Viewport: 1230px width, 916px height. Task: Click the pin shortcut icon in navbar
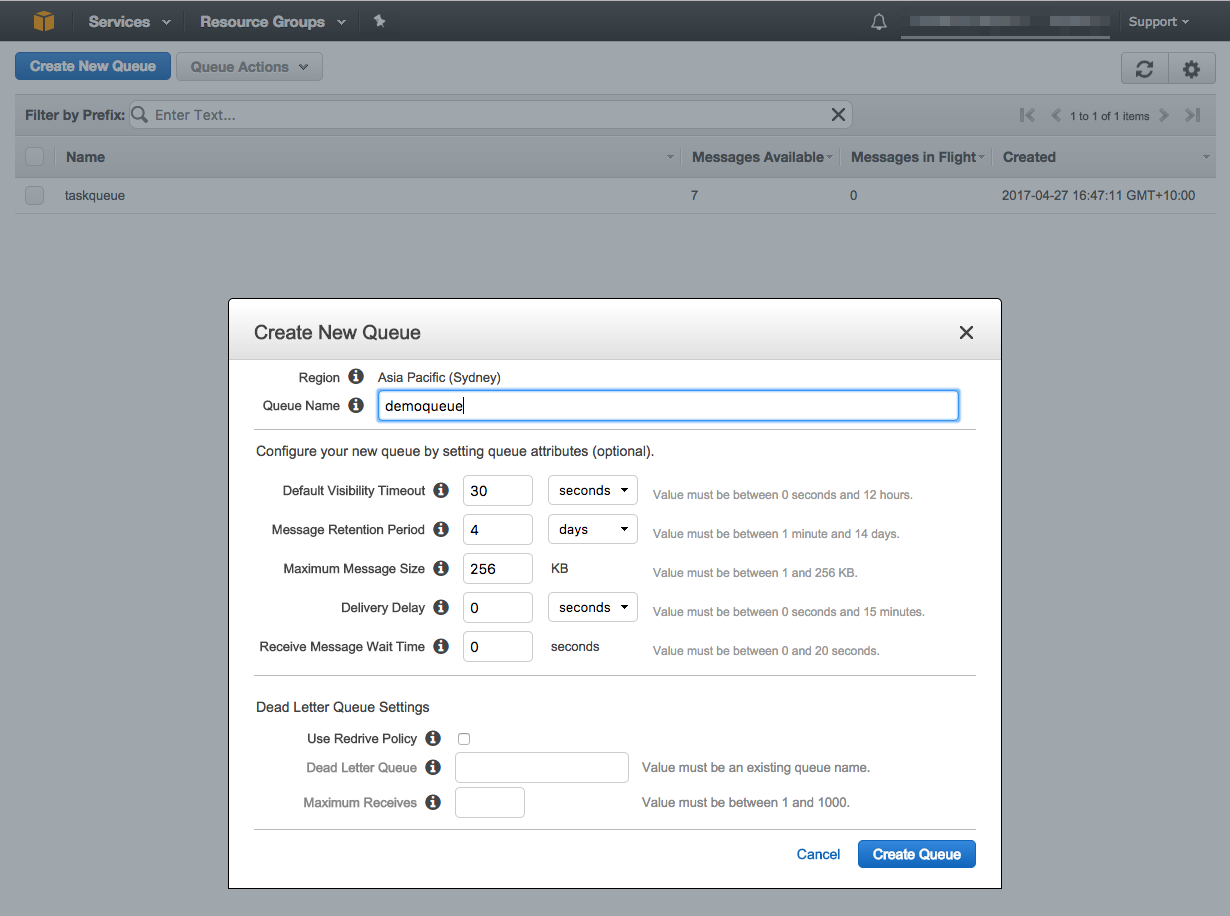379,21
